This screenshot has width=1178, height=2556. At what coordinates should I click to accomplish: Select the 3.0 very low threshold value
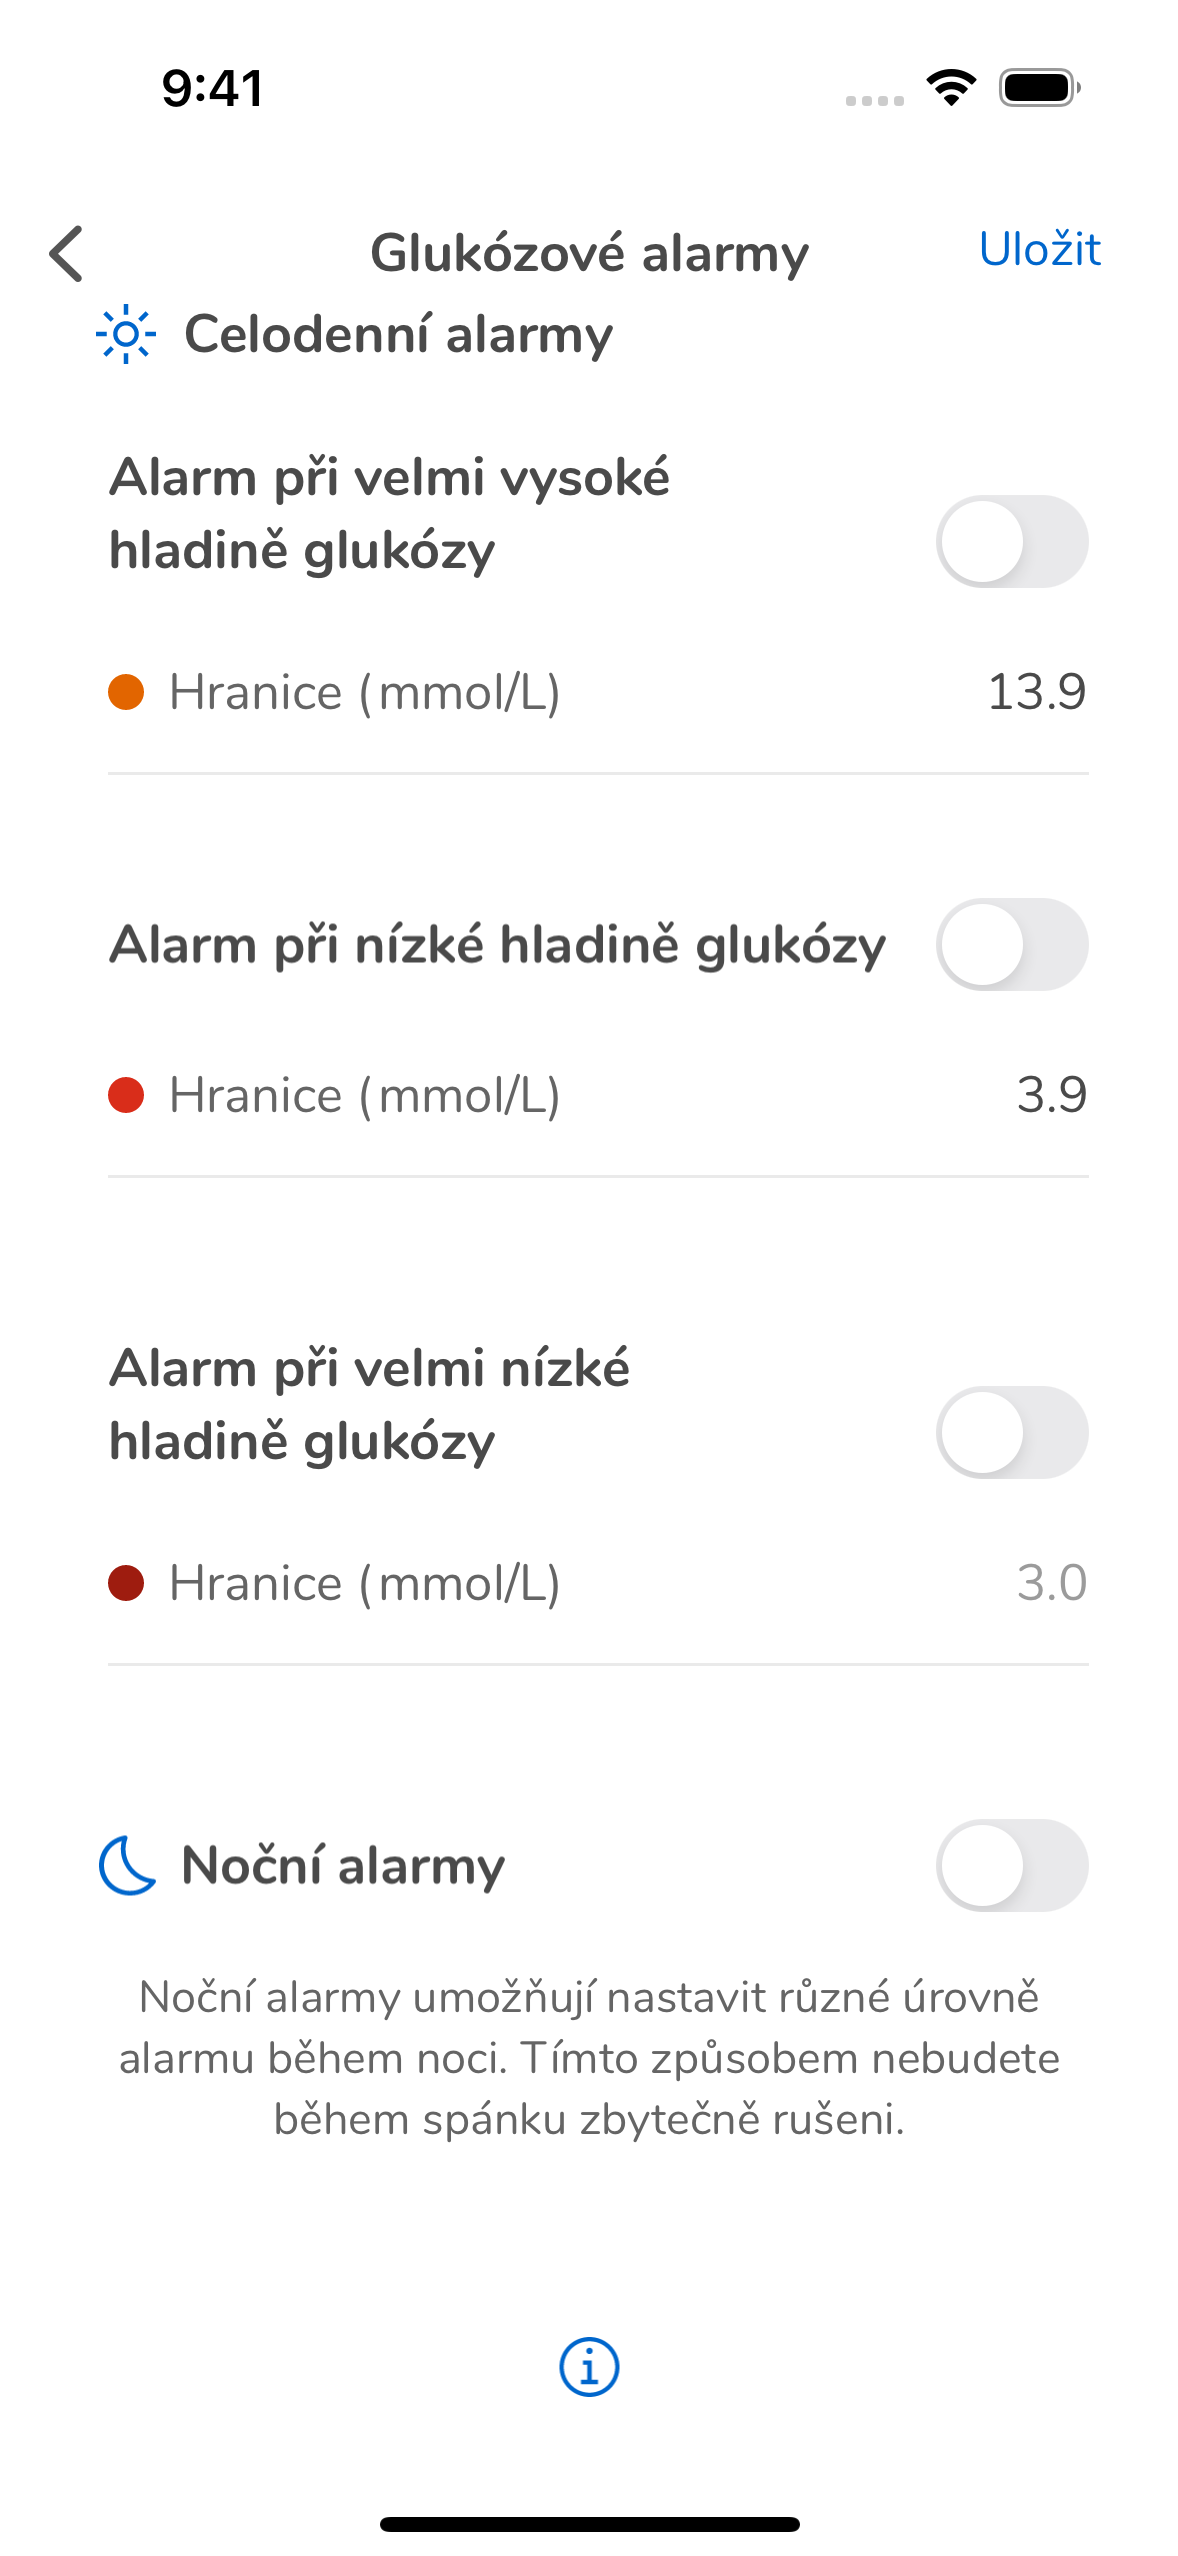[x=1052, y=1583]
